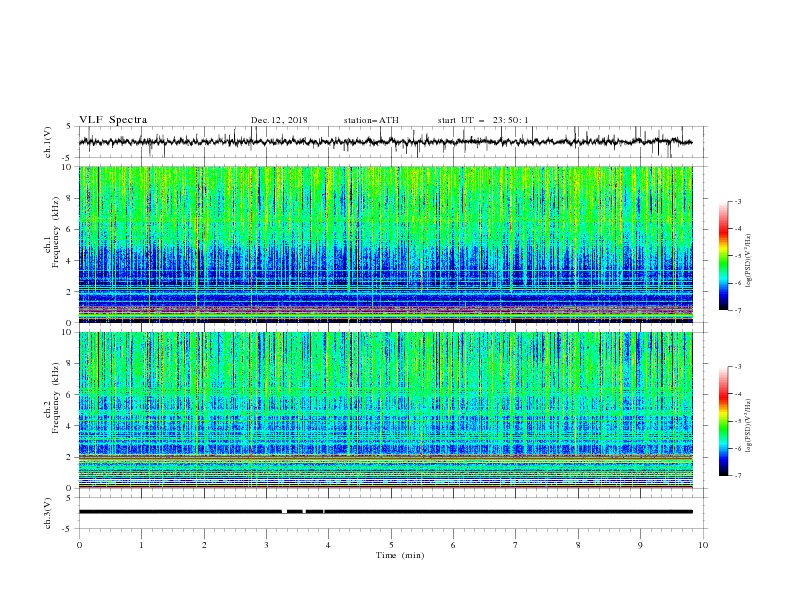This screenshot has width=792, height=612.
Task: Click the first white gap in ch.3 trace
Action: click(x=284, y=512)
